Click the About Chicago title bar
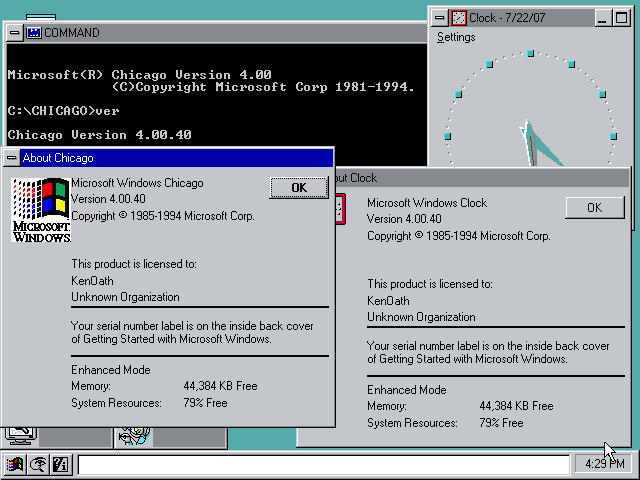The image size is (640, 480). [x=177, y=158]
